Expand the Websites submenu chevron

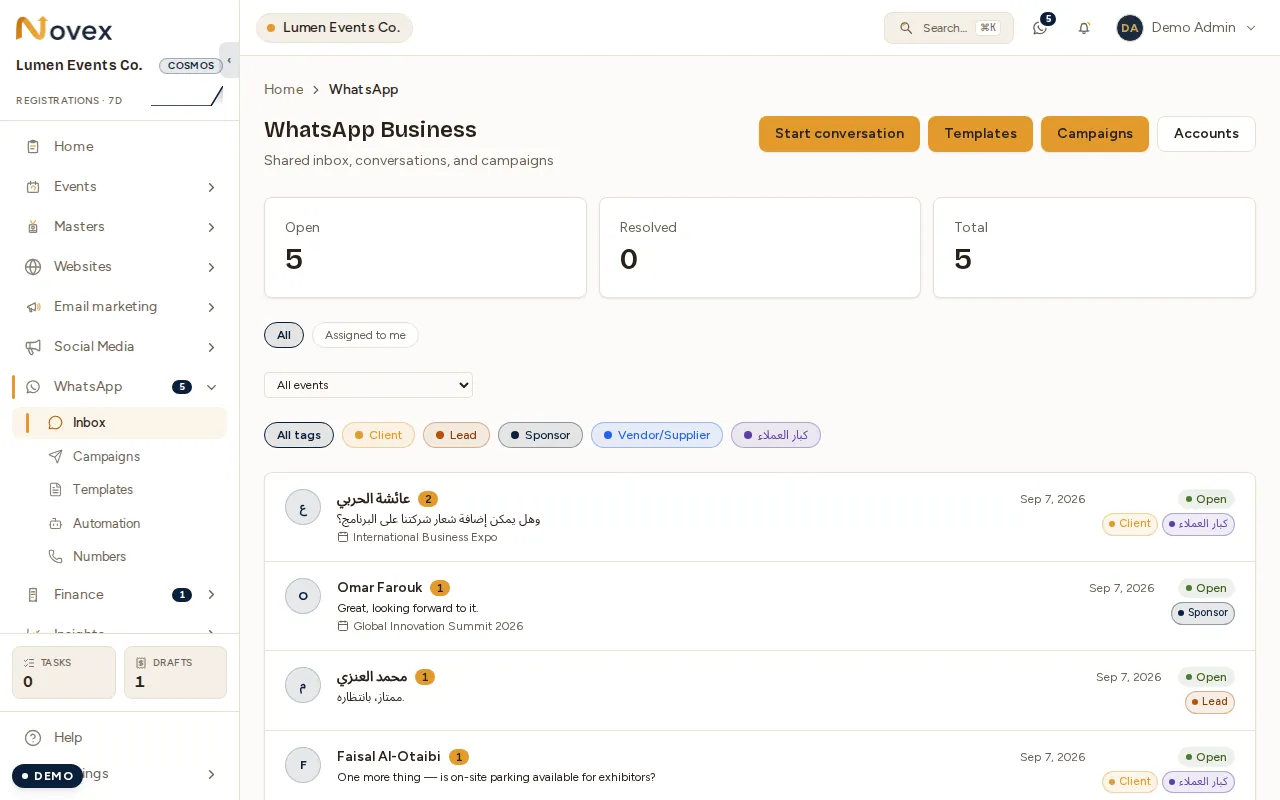coord(211,267)
